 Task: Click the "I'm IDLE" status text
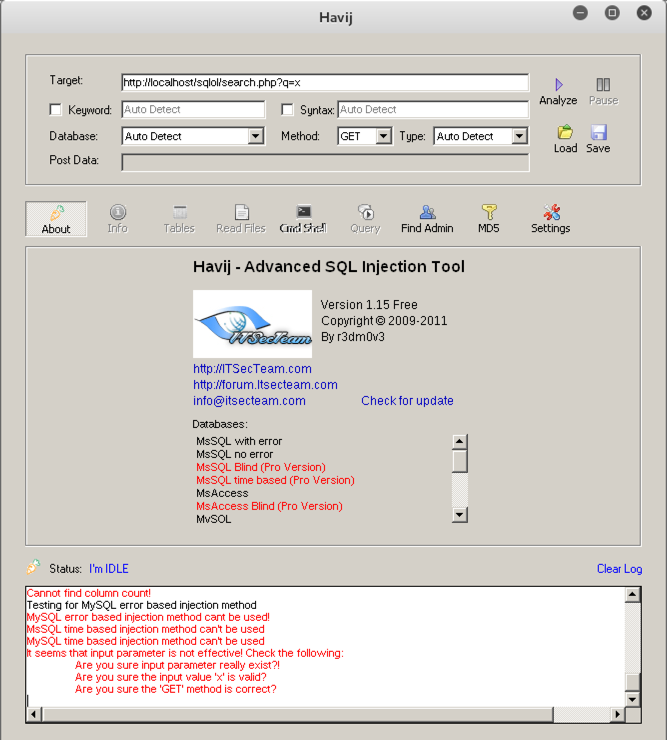[x=109, y=569]
